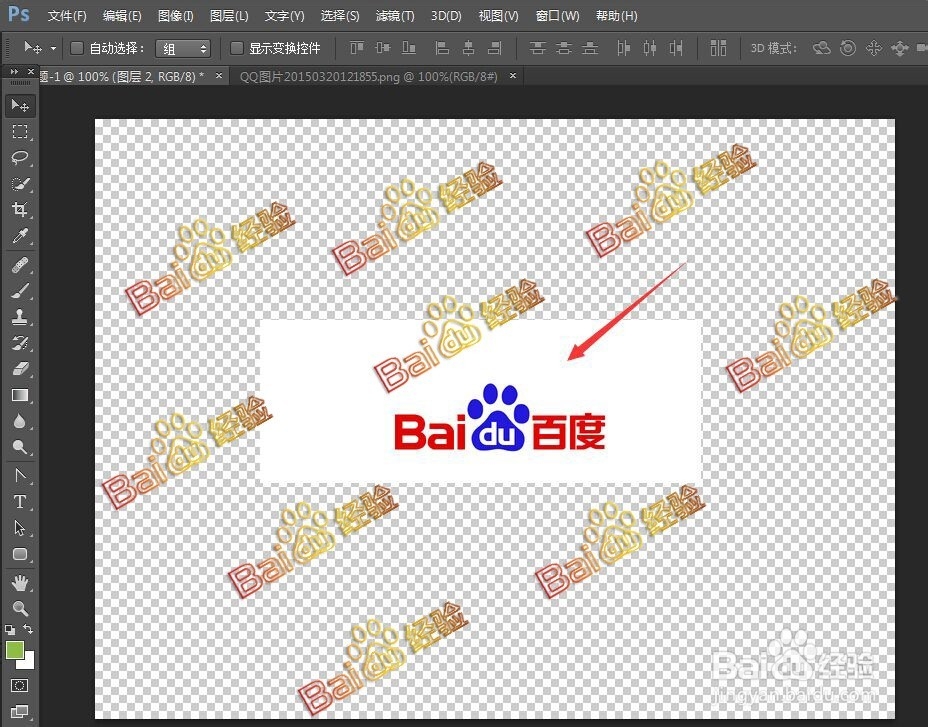
Task: Click align bottom edges icon
Action: click(x=409, y=48)
